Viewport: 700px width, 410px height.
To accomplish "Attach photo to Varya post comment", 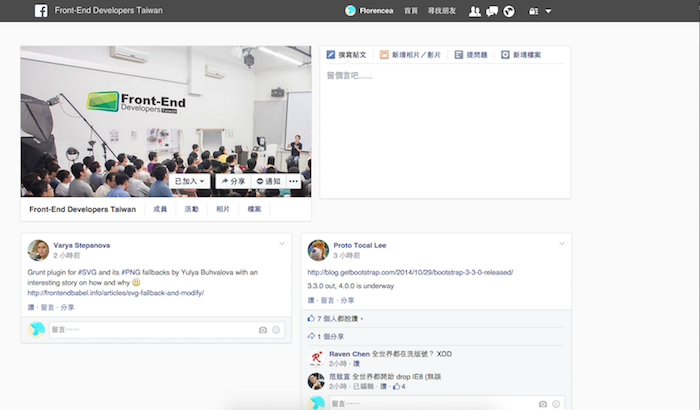I will click(x=263, y=330).
